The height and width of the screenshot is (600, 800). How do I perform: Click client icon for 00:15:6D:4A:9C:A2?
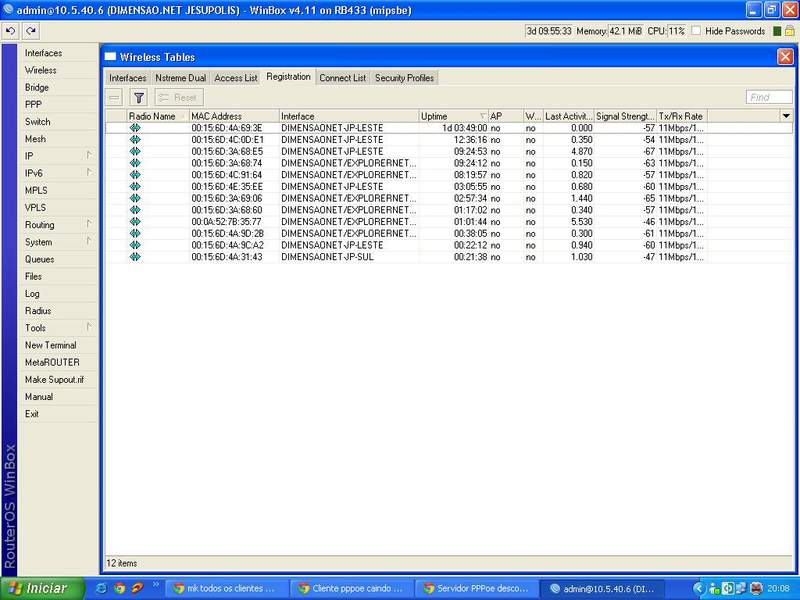[135, 245]
